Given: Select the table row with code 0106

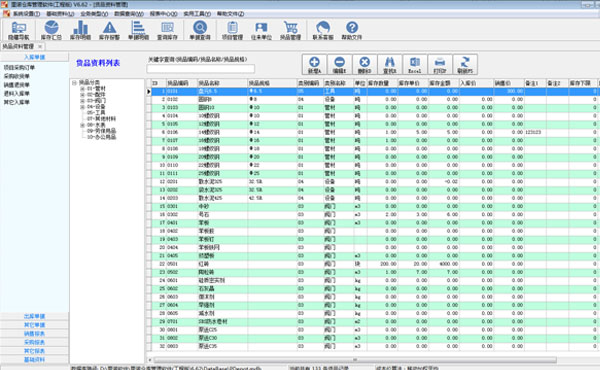Looking at the screenshot, I should [374, 132].
